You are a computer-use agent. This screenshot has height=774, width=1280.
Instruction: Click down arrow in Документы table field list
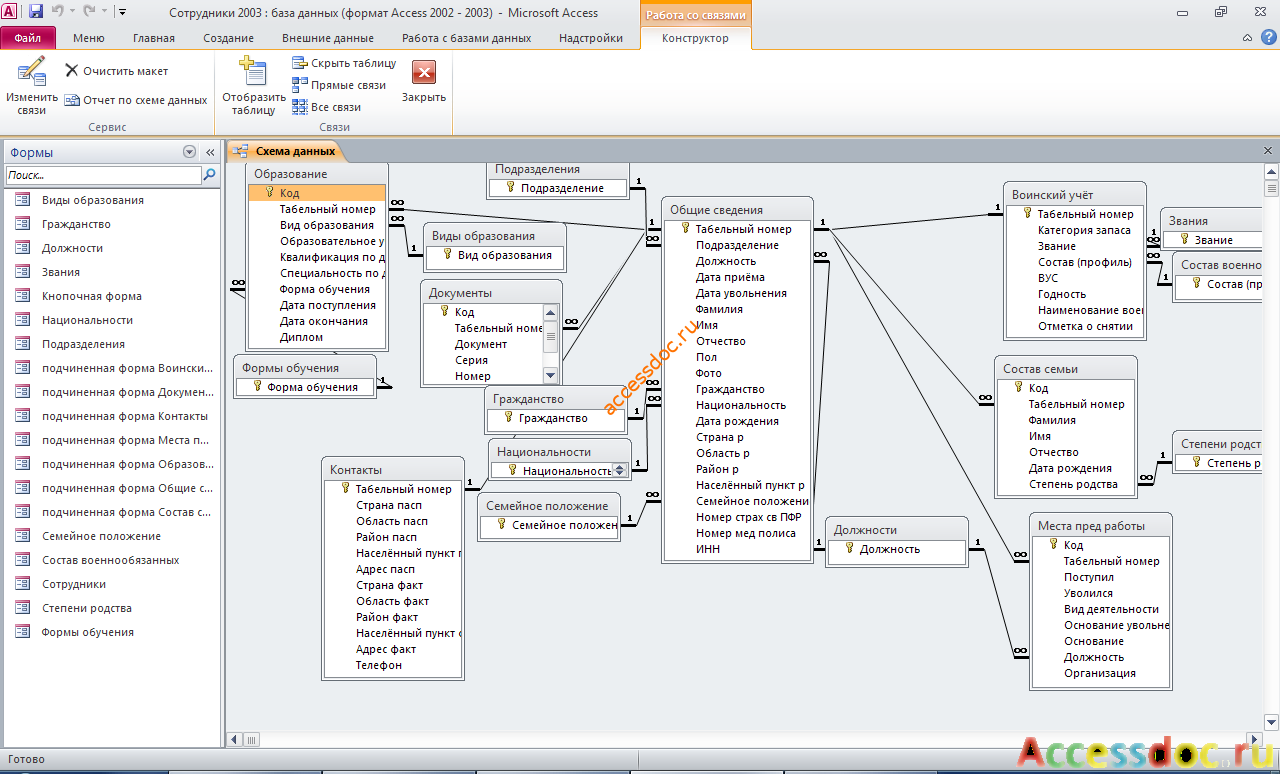click(550, 375)
